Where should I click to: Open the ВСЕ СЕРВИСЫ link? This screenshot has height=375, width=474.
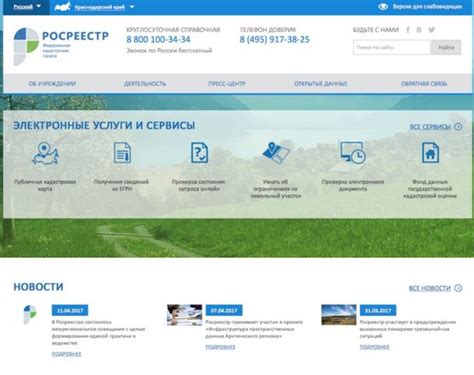[x=430, y=127]
